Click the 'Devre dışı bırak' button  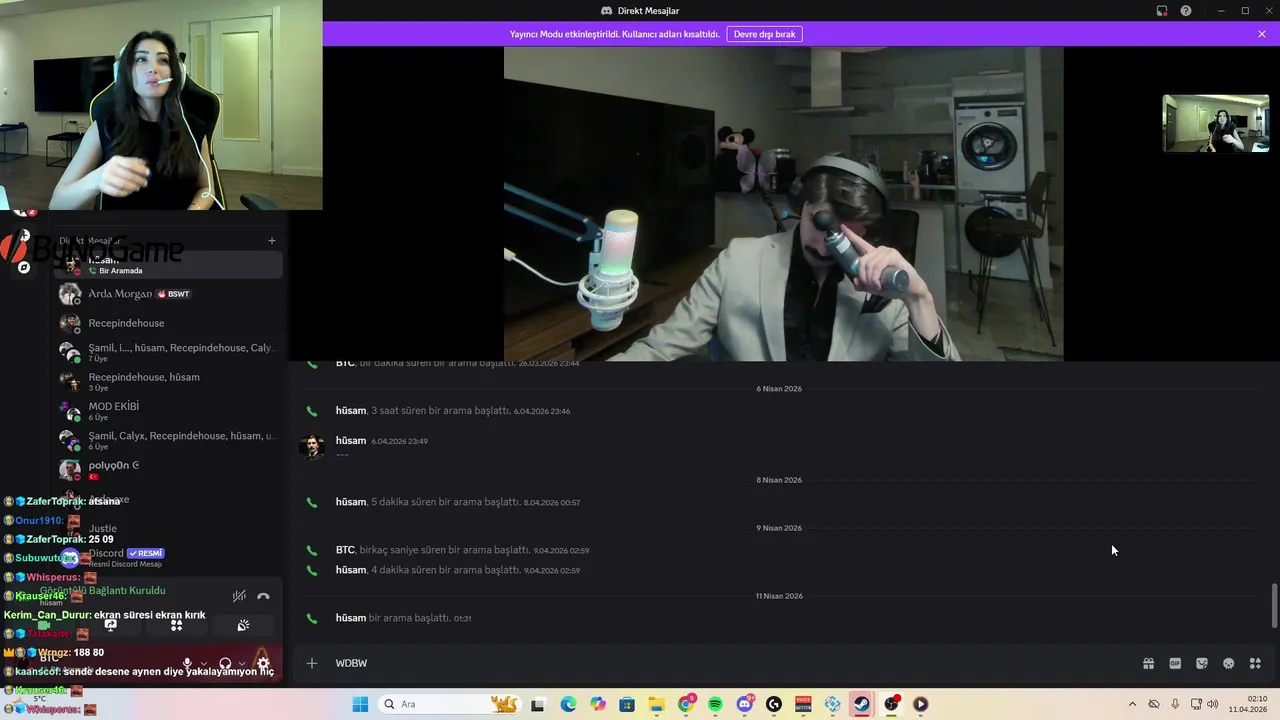pos(765,34)
